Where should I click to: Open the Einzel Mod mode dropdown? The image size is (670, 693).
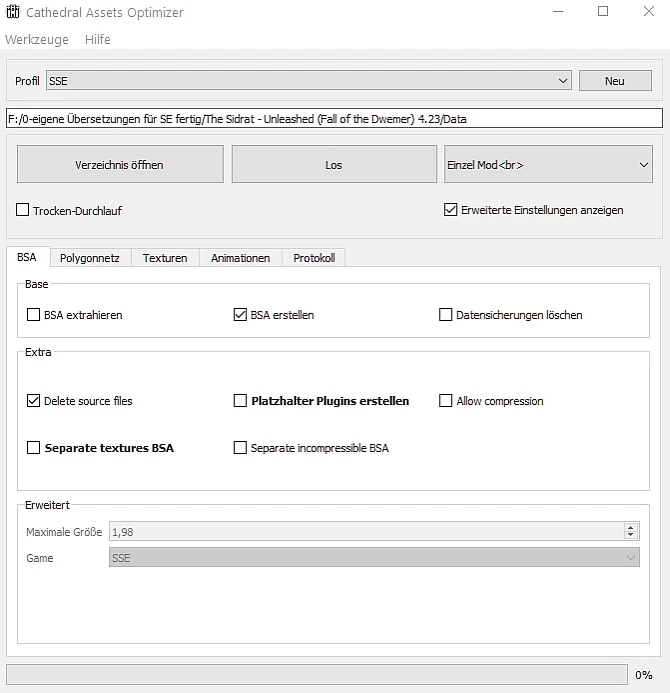548,165
